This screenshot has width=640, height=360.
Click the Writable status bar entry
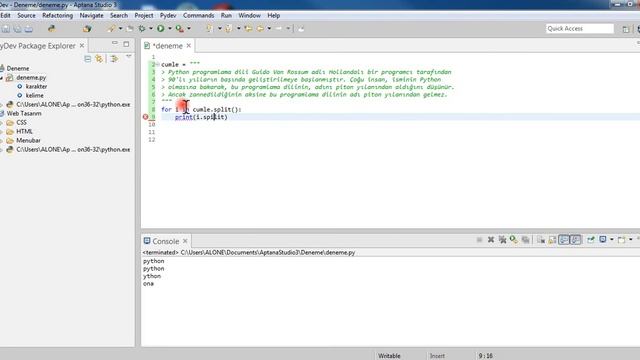pos(389,356)
